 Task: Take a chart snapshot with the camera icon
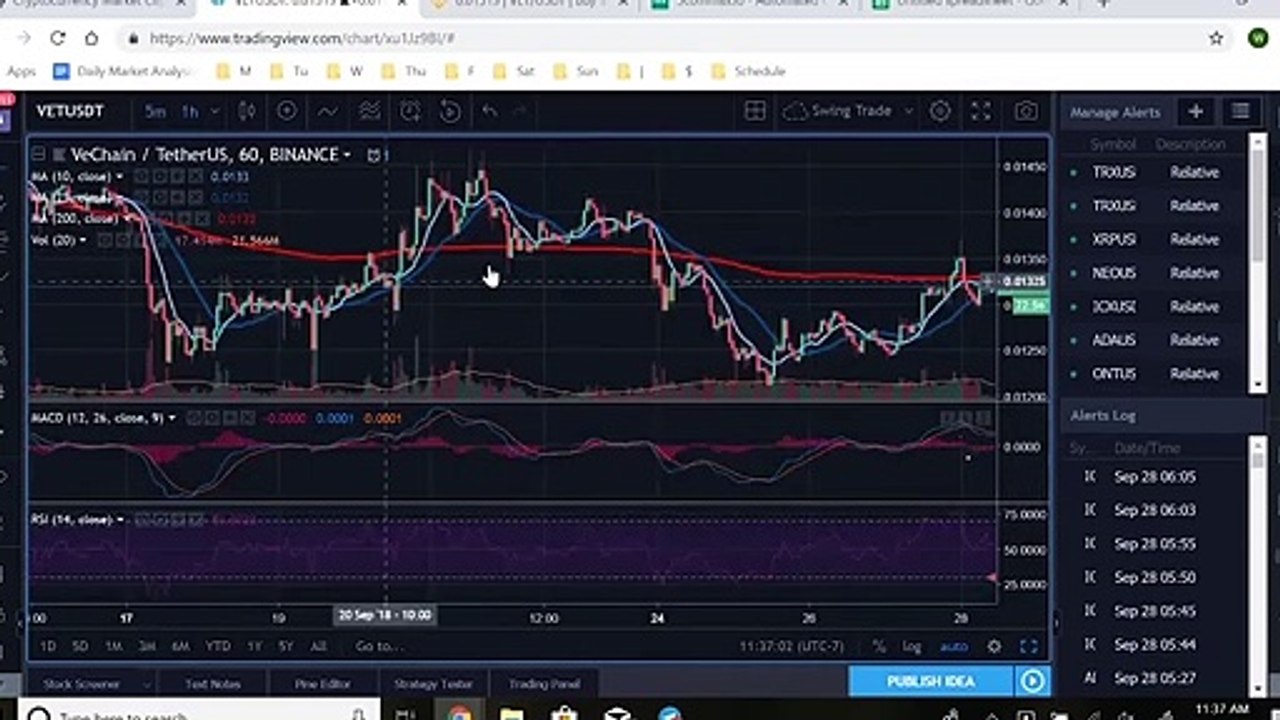(x=1026, y=111)
